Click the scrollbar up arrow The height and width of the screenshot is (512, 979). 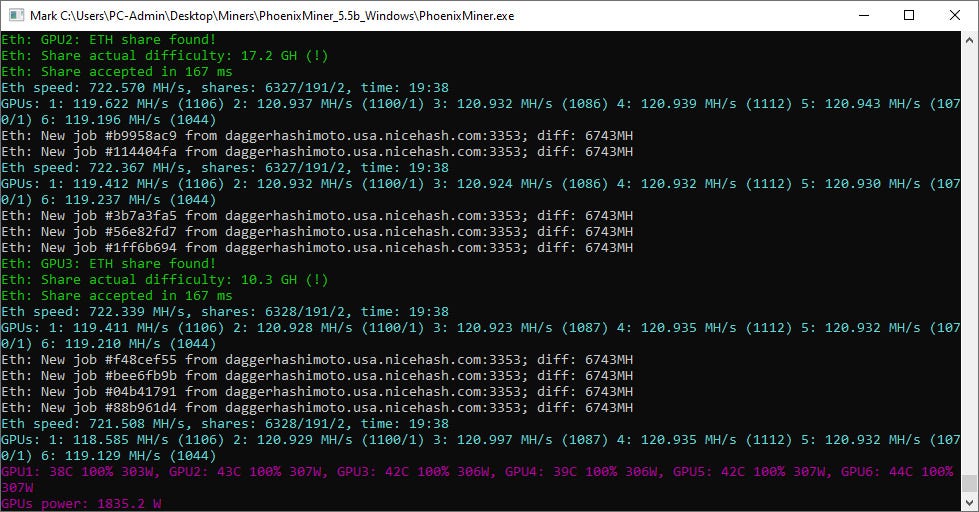(969, 40)
